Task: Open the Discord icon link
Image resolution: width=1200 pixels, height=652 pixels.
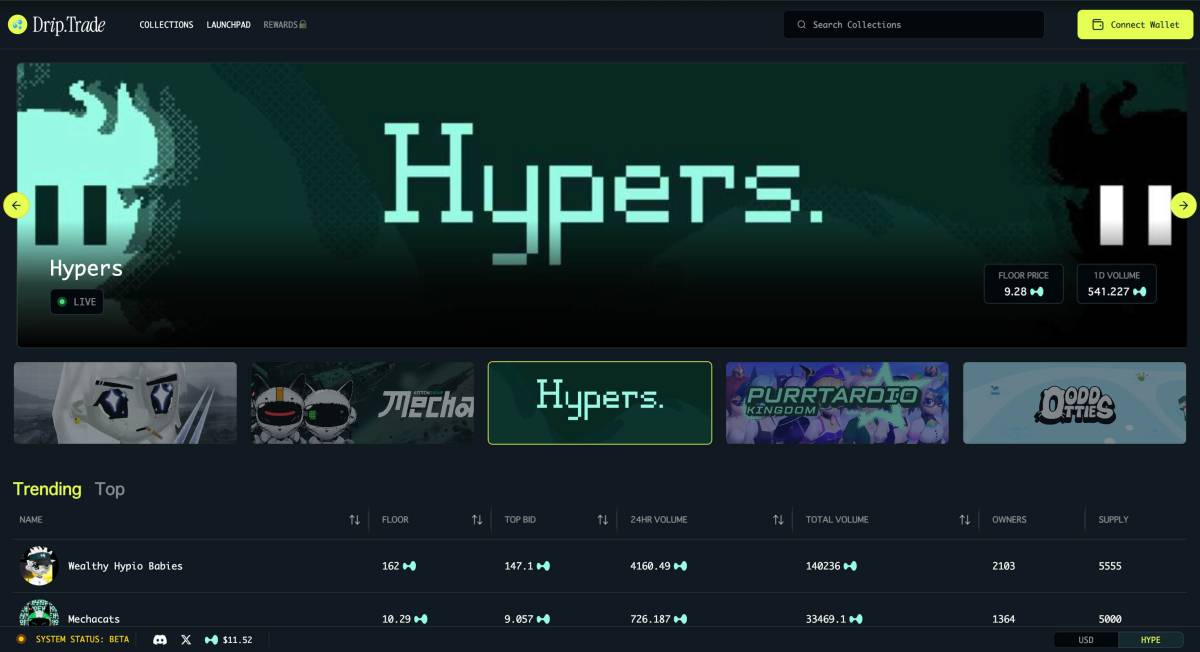Action: (x=160, y=639)
